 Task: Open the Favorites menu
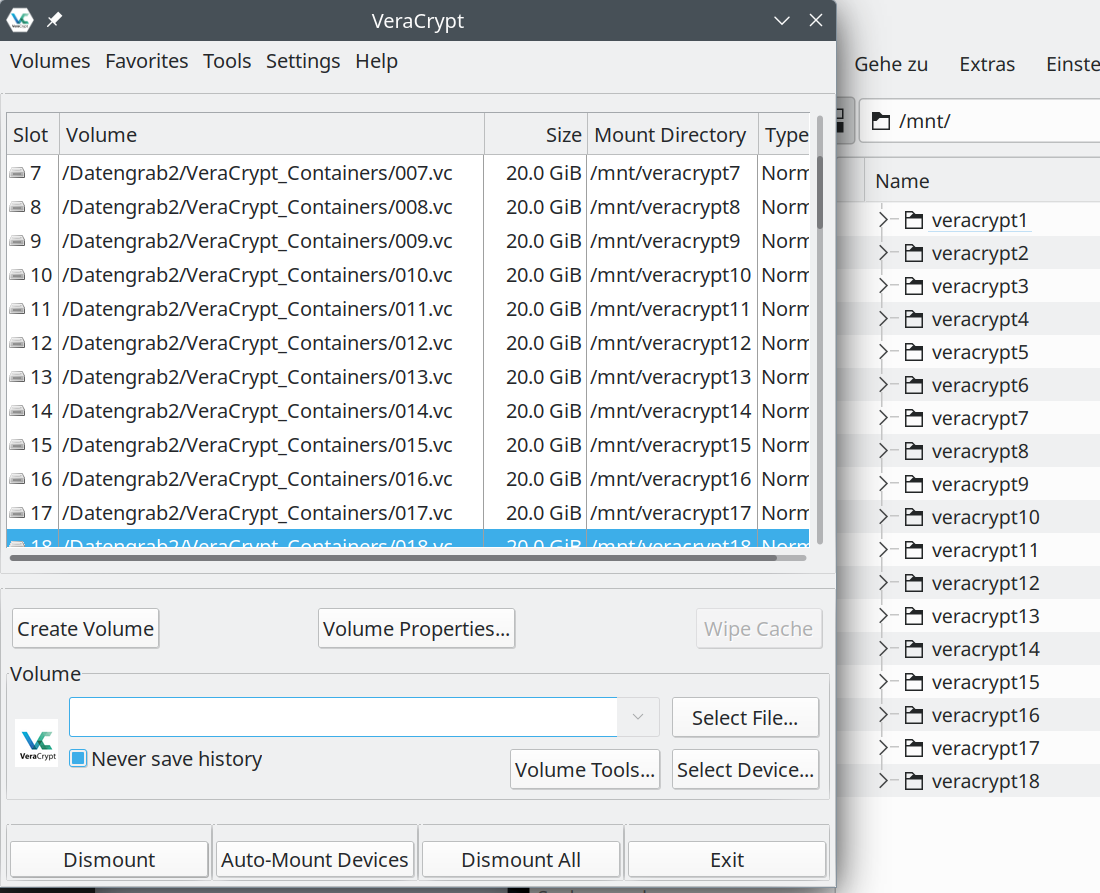coord(147,61)
